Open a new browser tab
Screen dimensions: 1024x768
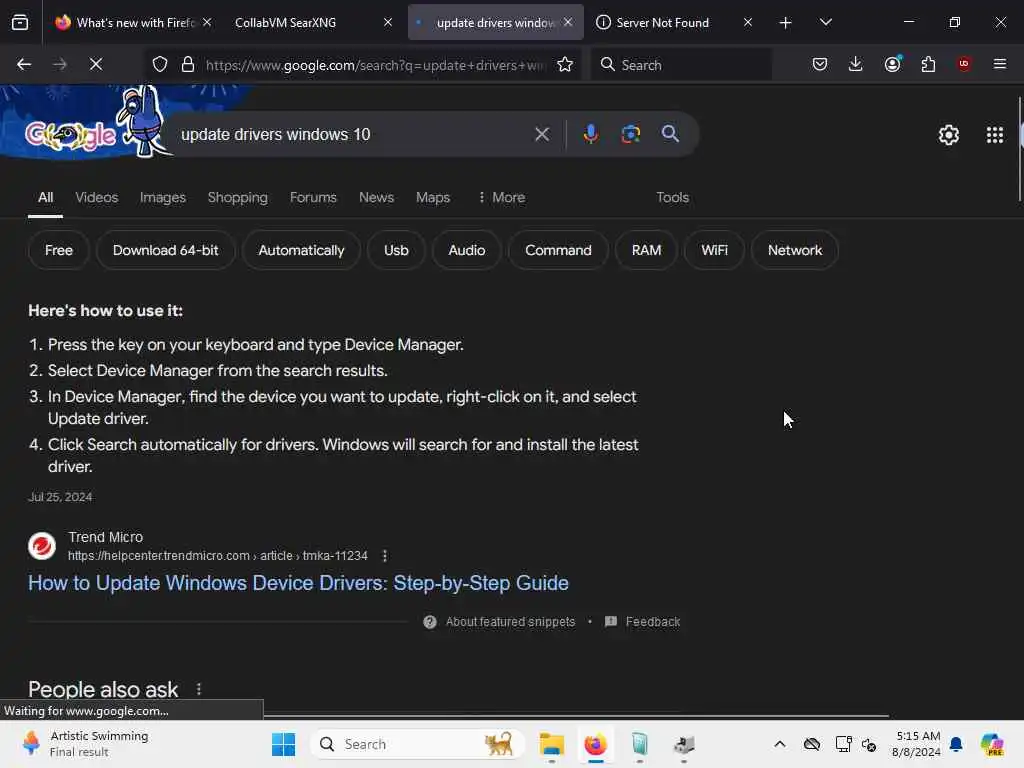point(786,23)
